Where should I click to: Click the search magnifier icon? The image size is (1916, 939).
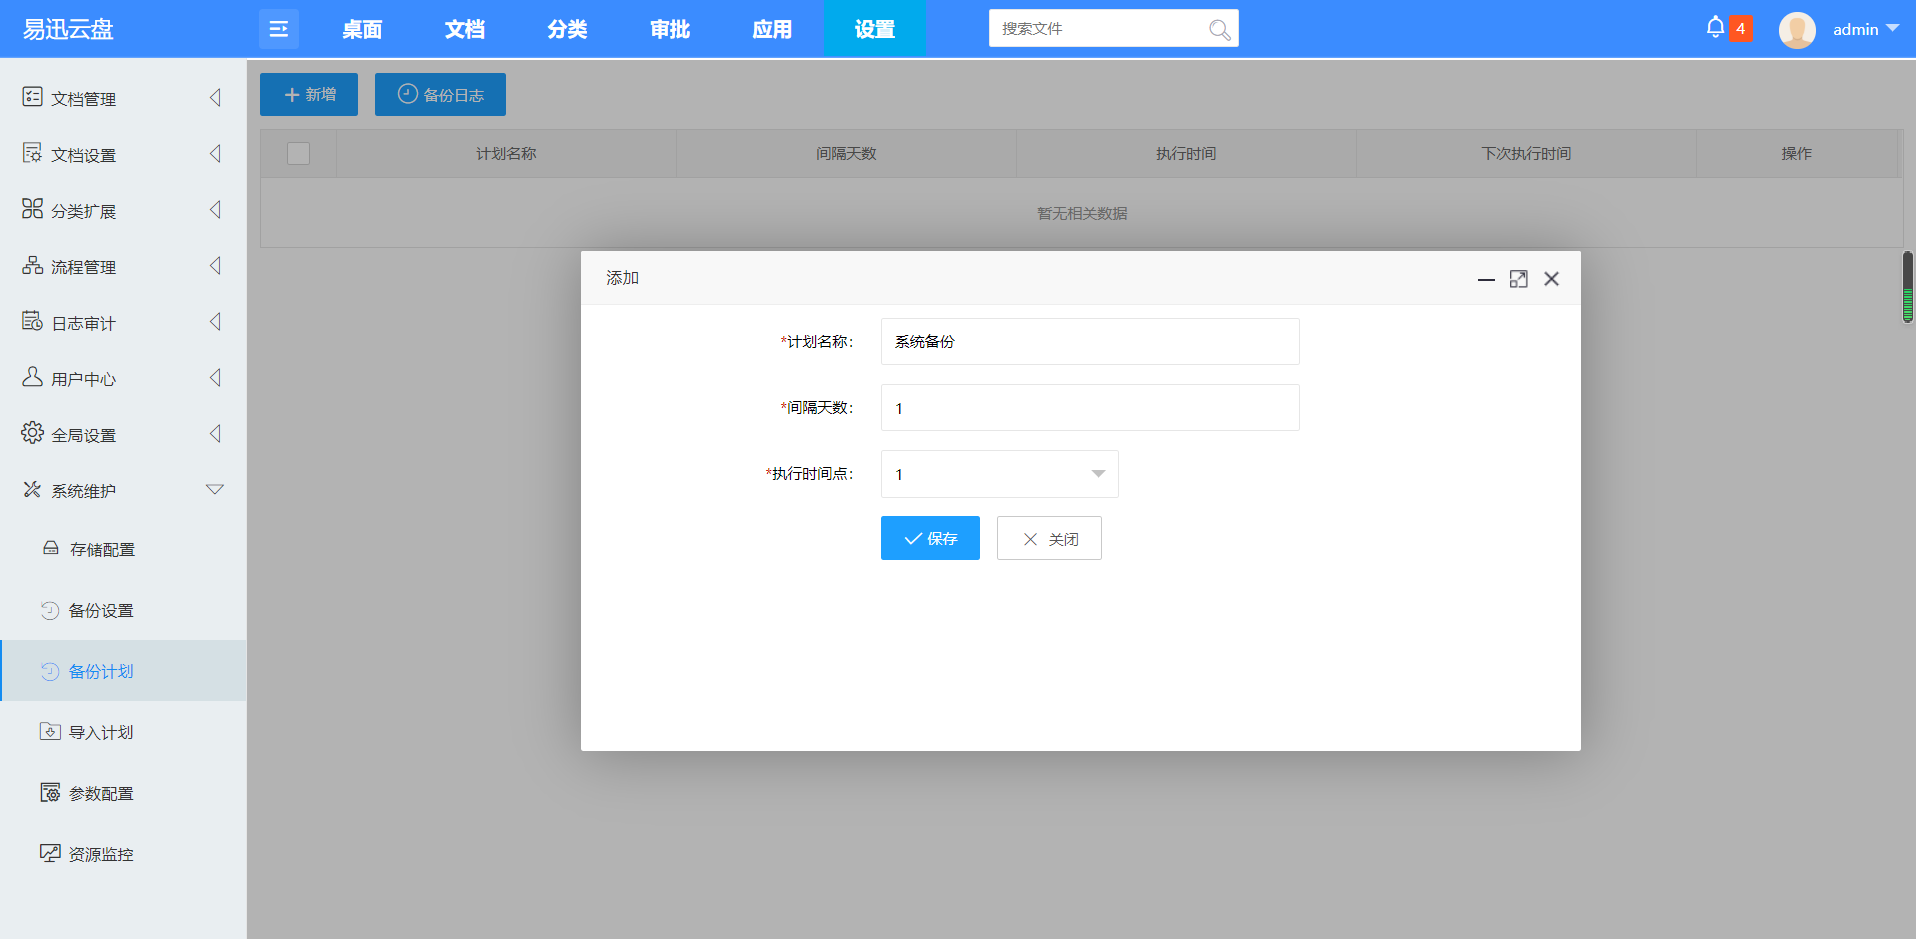tap(1219, 30)
